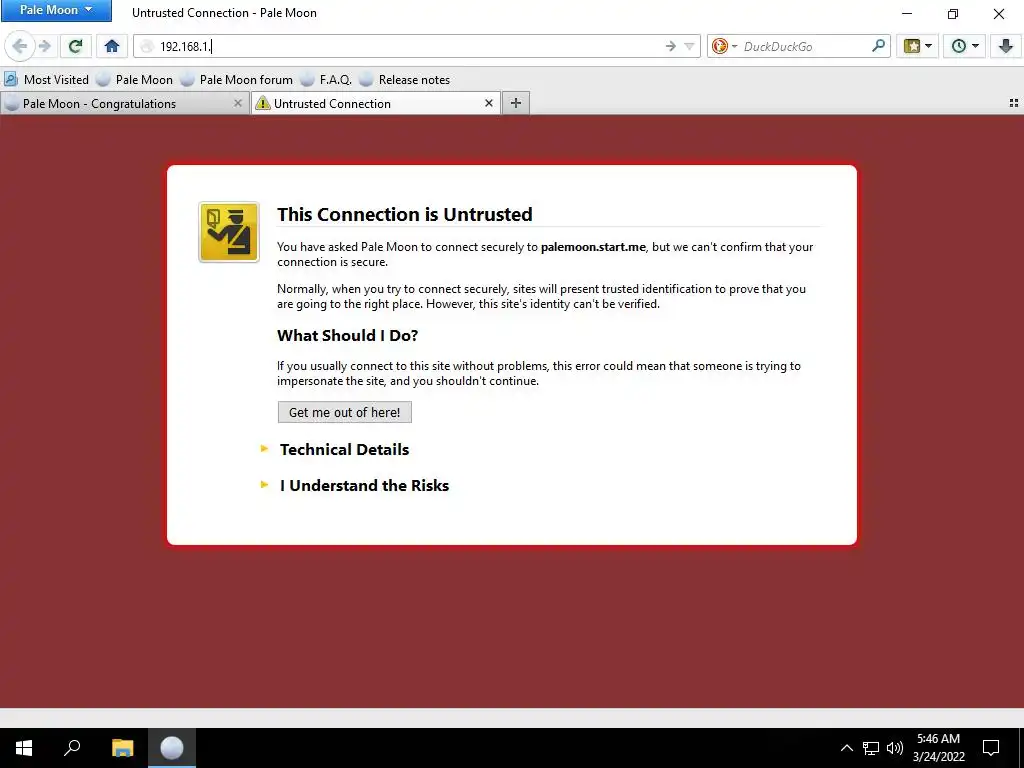Click the tab groups grid icon
Screen dimensions: 1024x768
[x=1014, y=103]
